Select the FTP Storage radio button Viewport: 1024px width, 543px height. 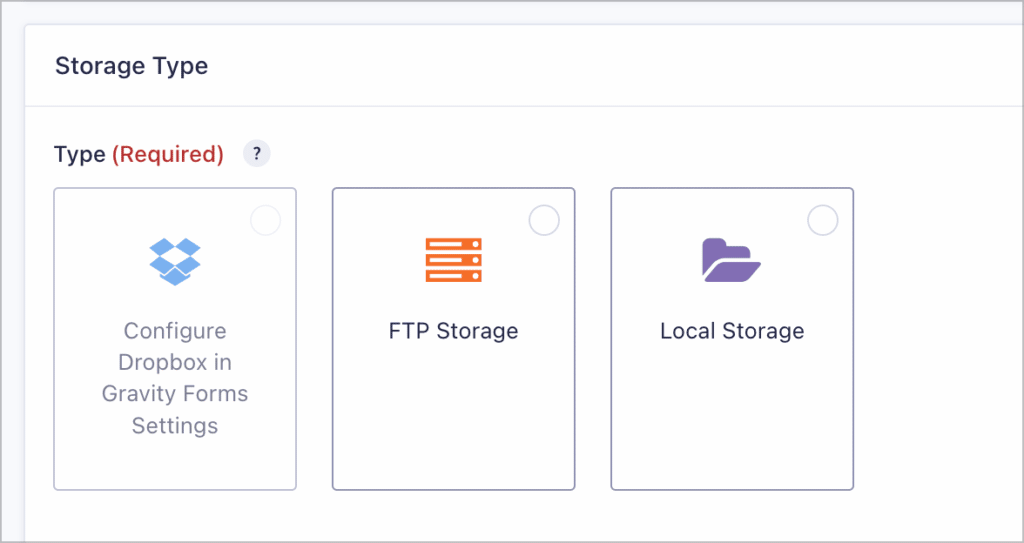pos(544,221)
